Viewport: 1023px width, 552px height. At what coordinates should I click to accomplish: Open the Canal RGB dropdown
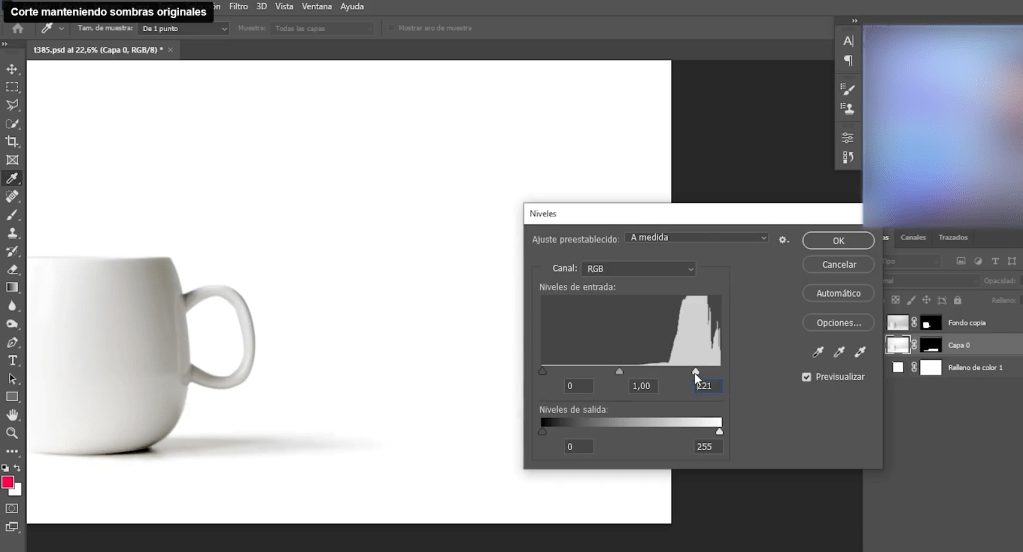638,269
